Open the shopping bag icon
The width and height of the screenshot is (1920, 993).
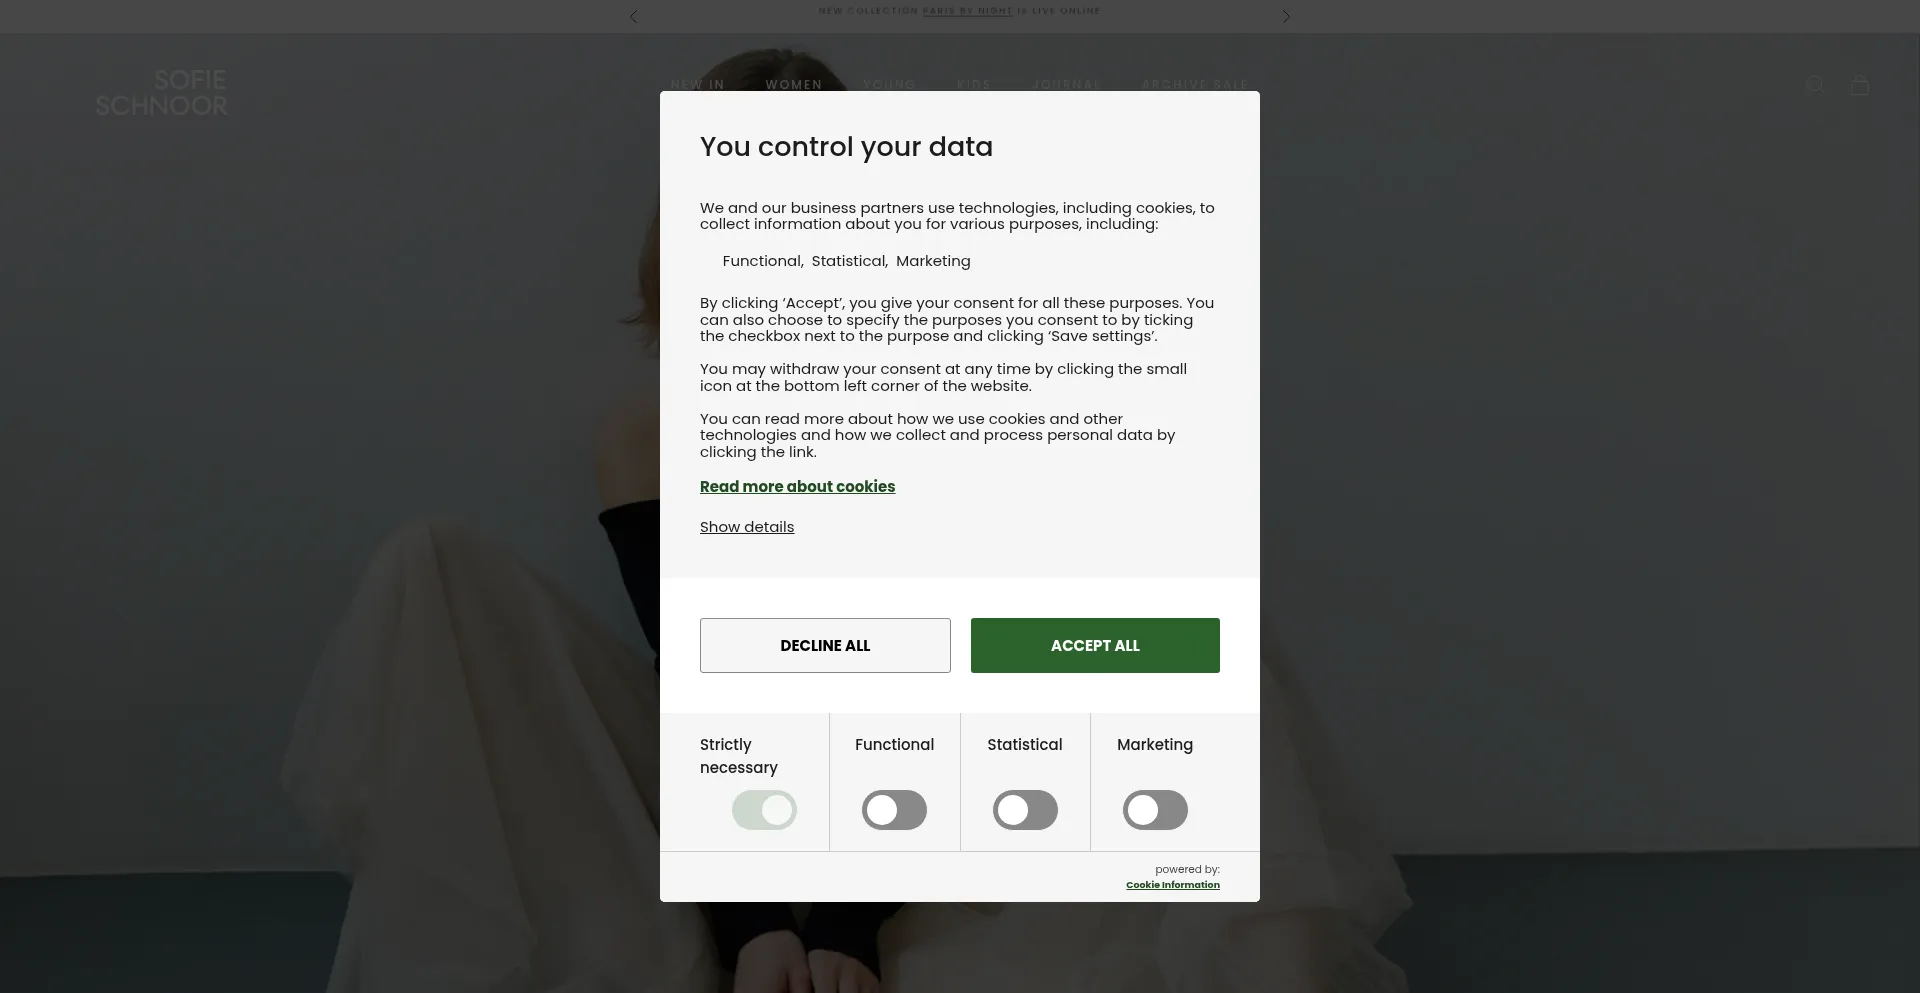point(1860,85)
